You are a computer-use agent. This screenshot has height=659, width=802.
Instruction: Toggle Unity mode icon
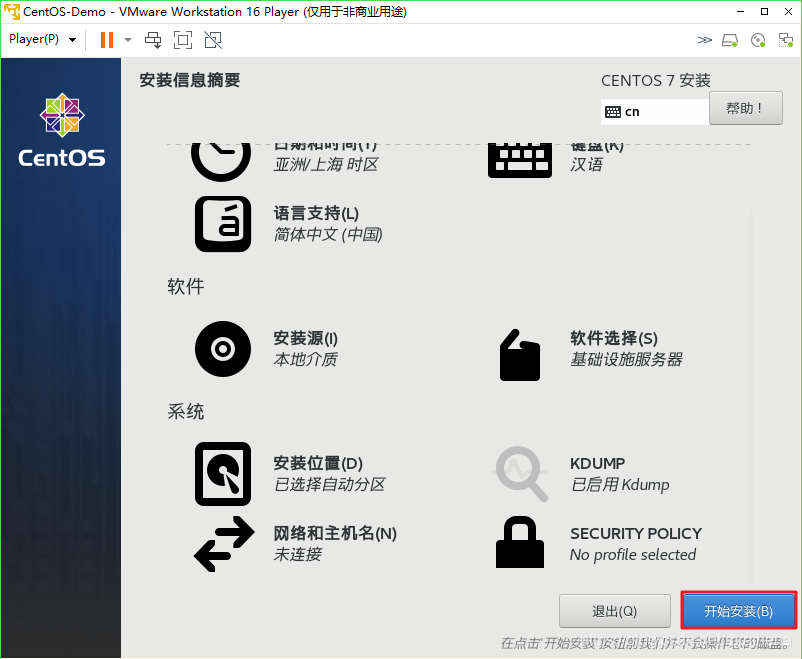click(x=213, y=40)
